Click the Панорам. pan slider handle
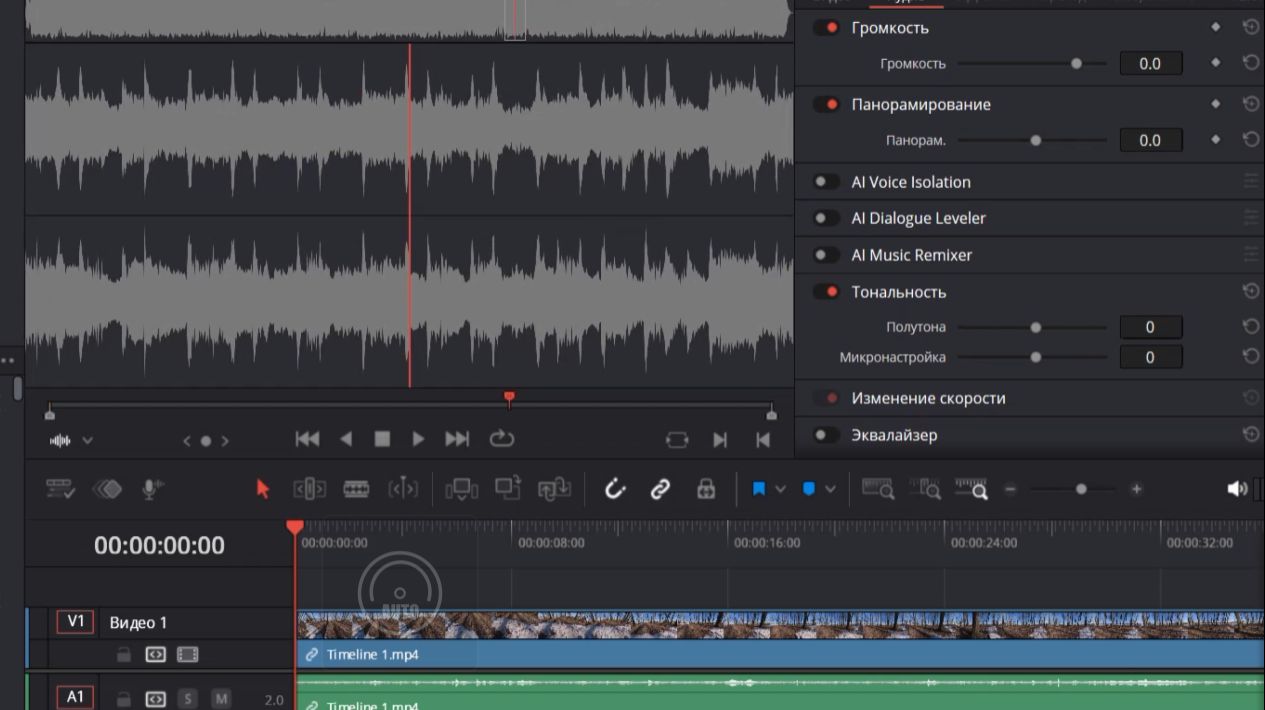Viewport: 1265px width, 710px height. [x=1036, y=140]
